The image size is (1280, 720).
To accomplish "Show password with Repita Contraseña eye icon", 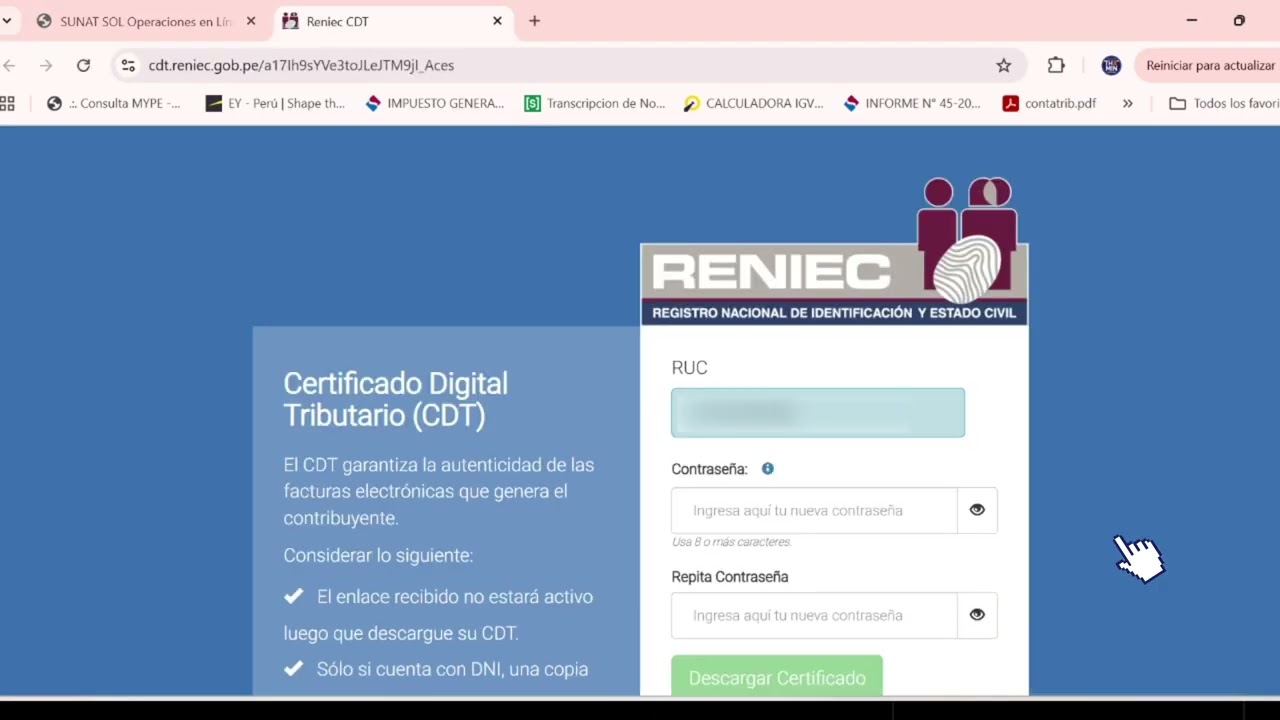I will click(x=977, y=616).
